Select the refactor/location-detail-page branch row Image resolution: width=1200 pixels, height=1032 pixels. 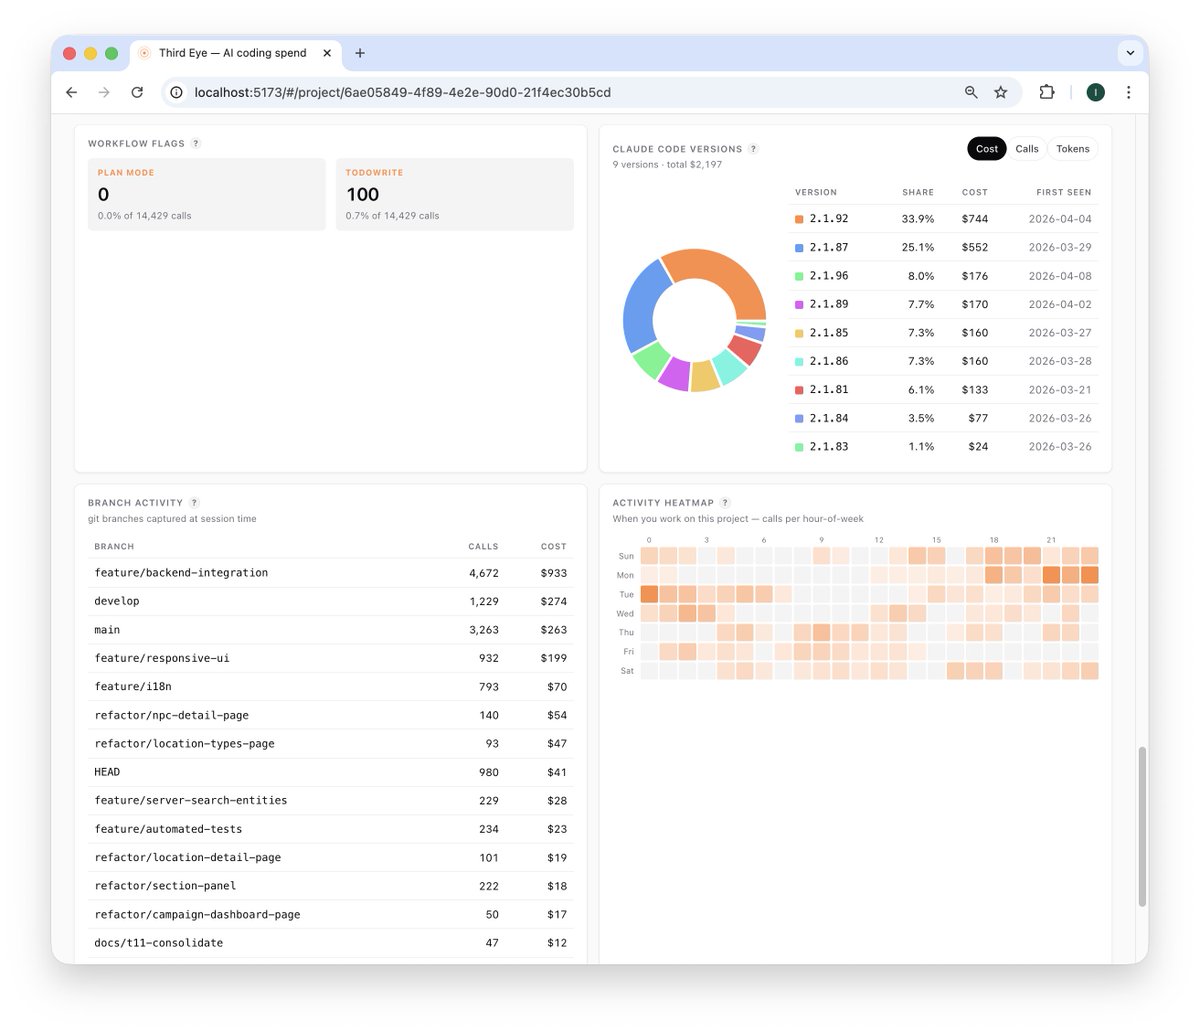pyautogui.click(x=331, y=858)
